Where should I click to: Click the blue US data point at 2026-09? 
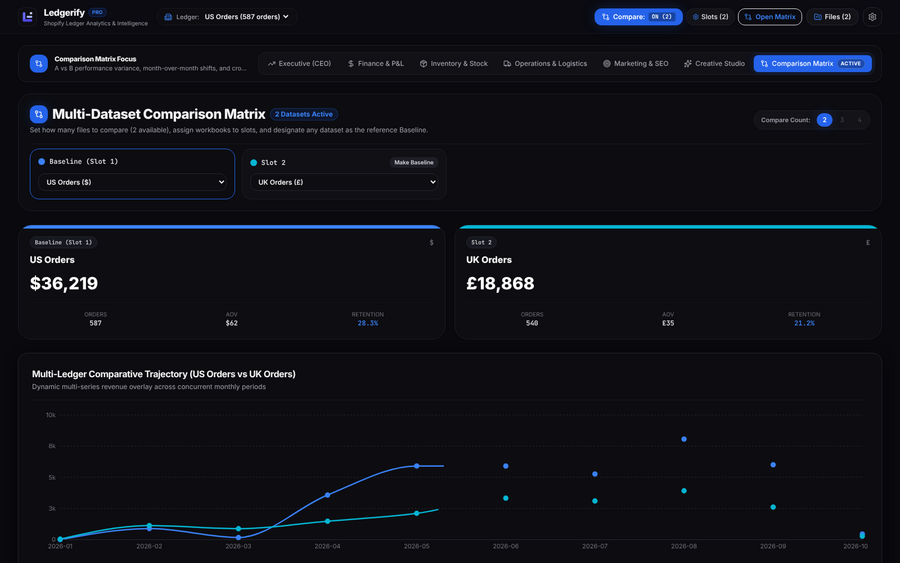[x=773, y=465]
